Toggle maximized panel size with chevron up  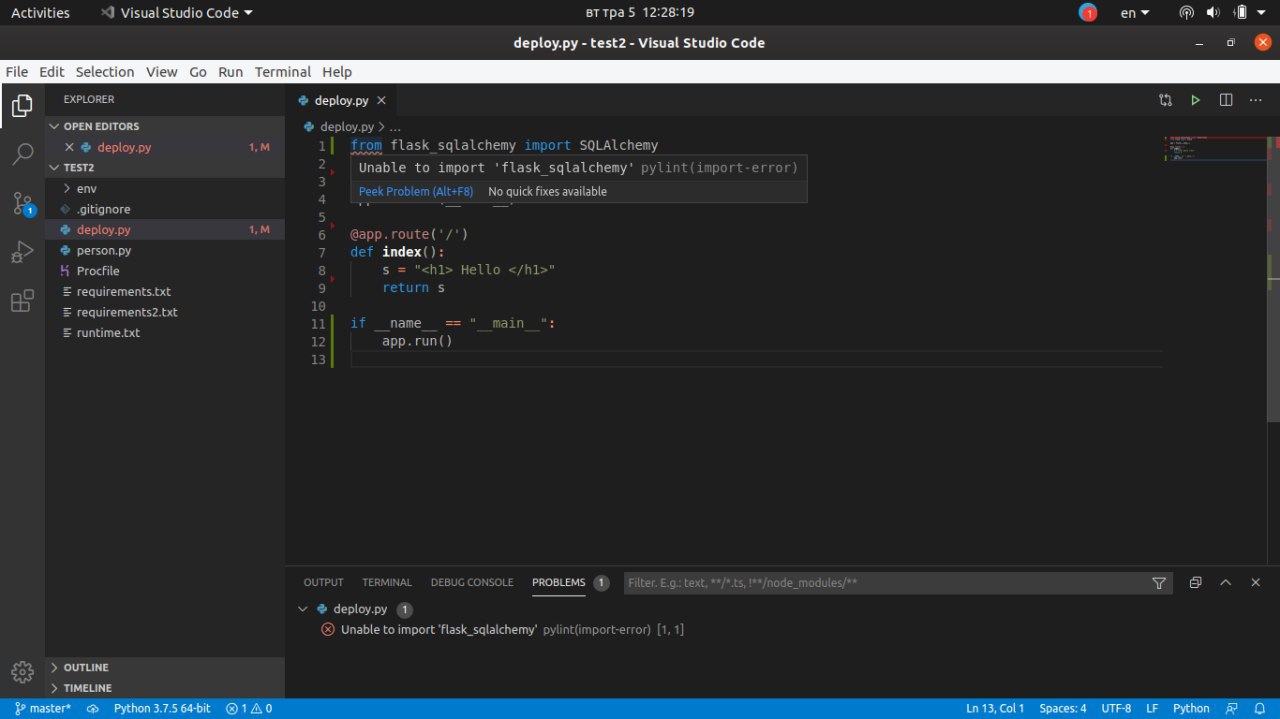pos(1225,583)
